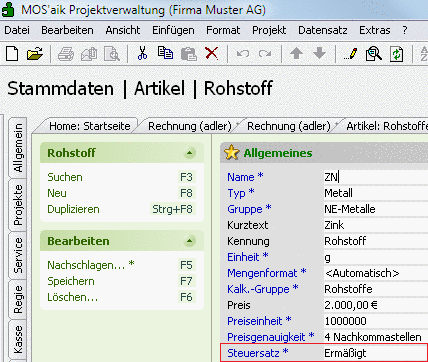Open the Format menu
Screen dimensions: 428x362
click(x=223, y=30)
